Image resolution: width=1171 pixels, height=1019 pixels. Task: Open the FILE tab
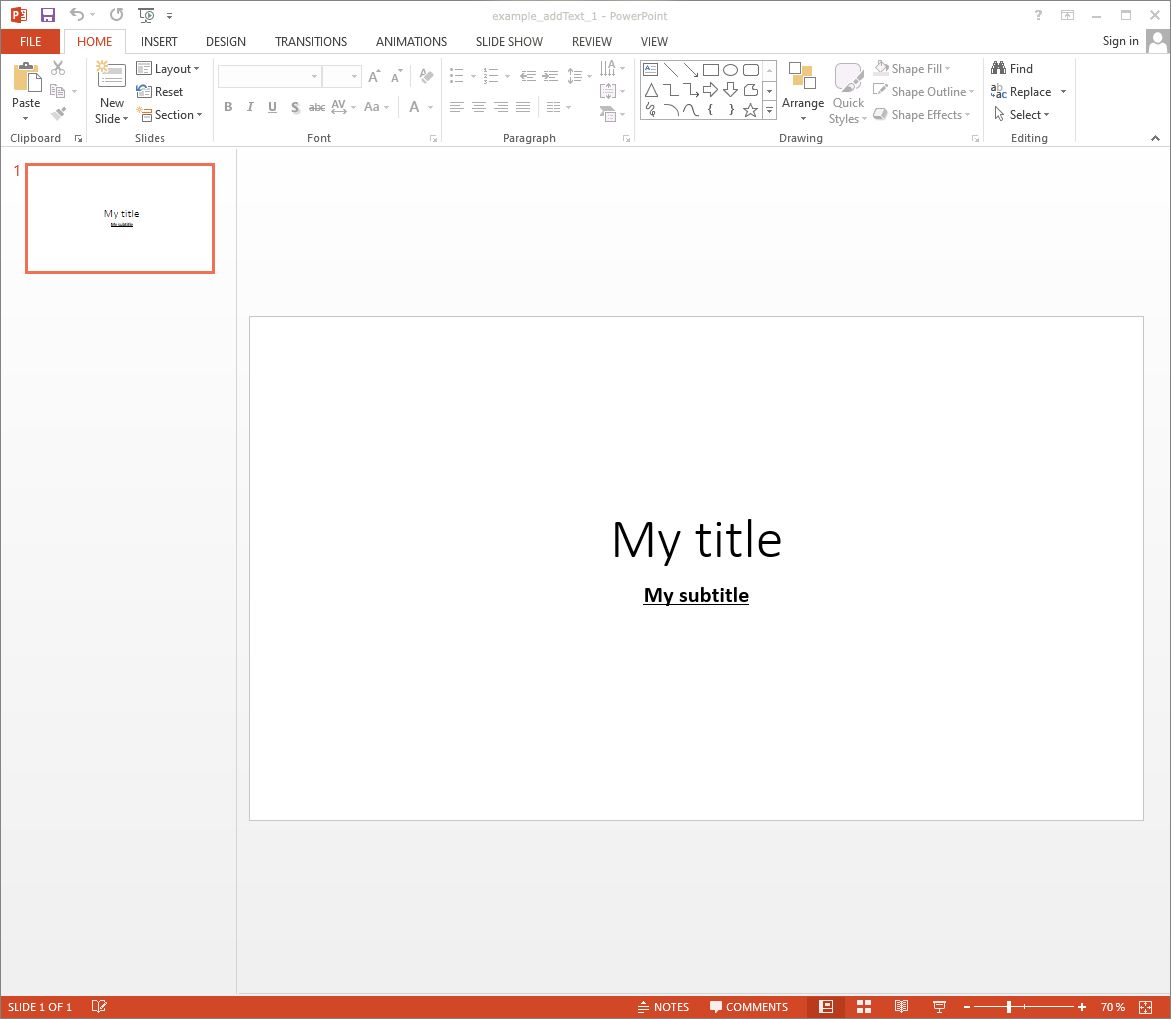pyautogui.click(x=31, y=41)
